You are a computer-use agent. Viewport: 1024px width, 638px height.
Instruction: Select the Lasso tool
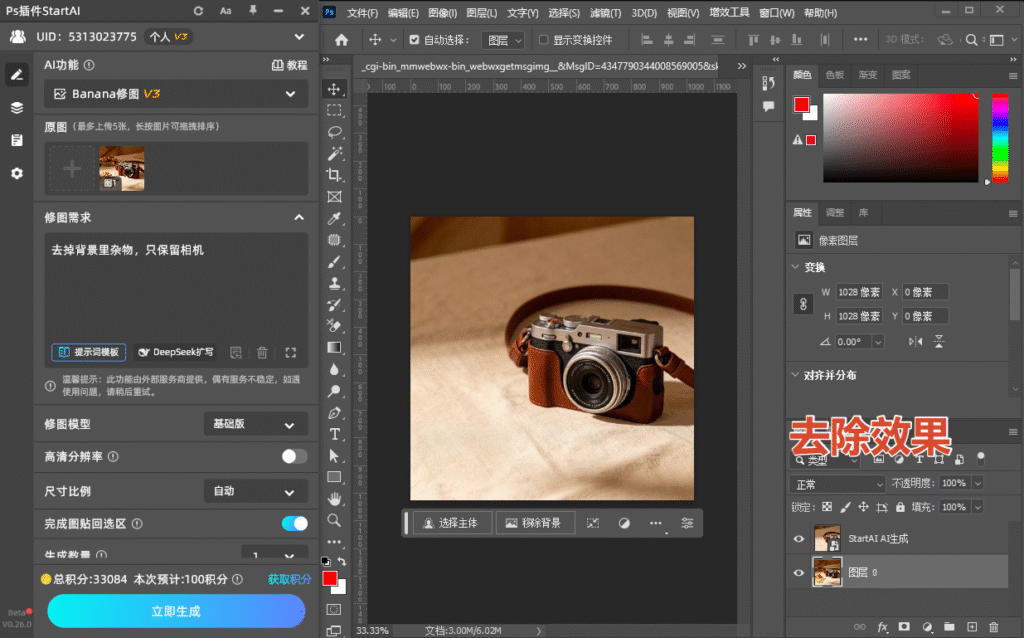334,132
